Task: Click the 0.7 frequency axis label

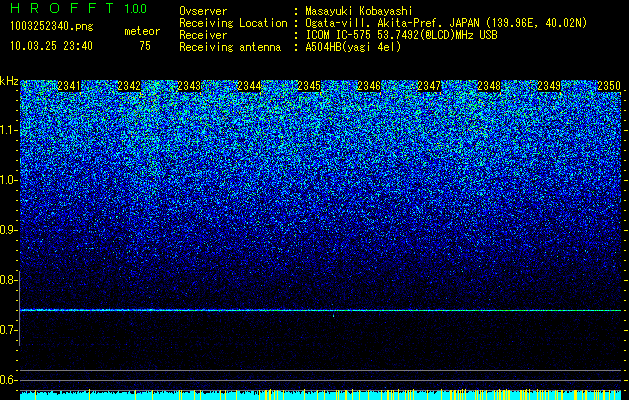Action: coord(8,330)
